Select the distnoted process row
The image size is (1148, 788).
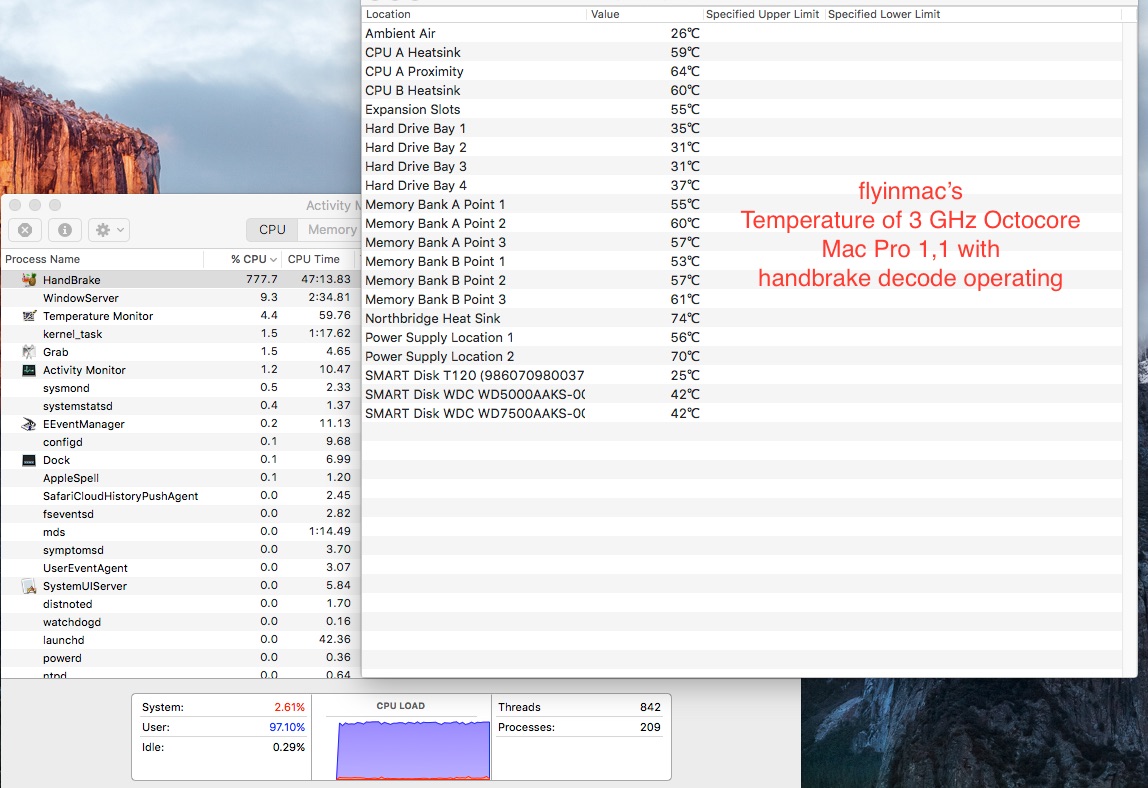pos(179,604)
